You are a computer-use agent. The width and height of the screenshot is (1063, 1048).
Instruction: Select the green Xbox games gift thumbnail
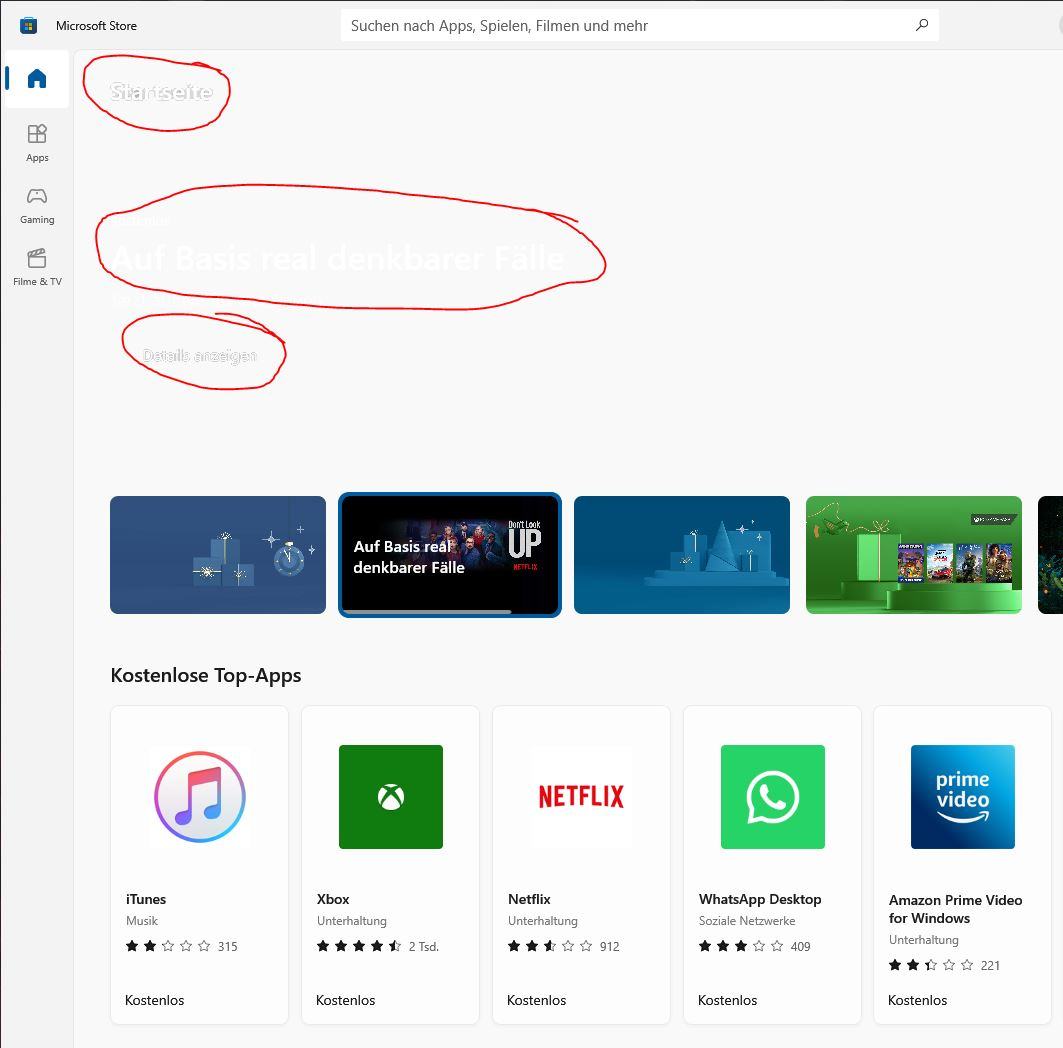coord(913,555)
